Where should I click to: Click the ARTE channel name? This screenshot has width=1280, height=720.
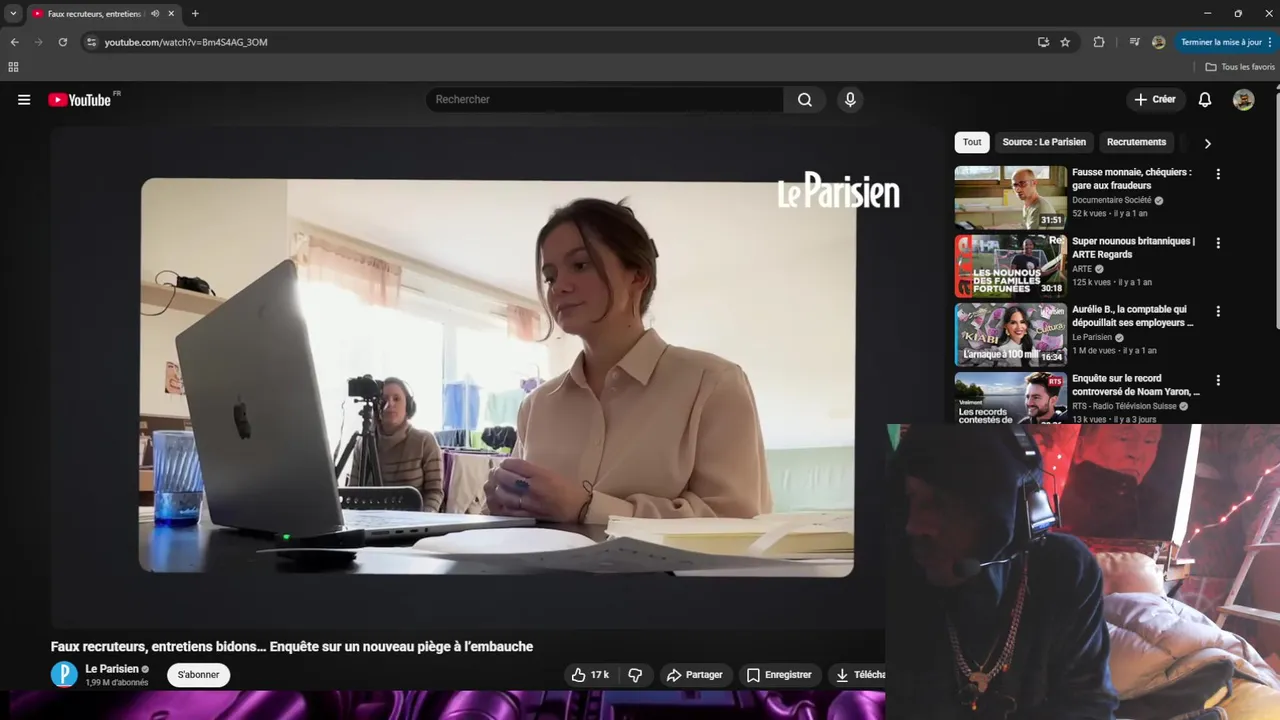point(1082,269)
